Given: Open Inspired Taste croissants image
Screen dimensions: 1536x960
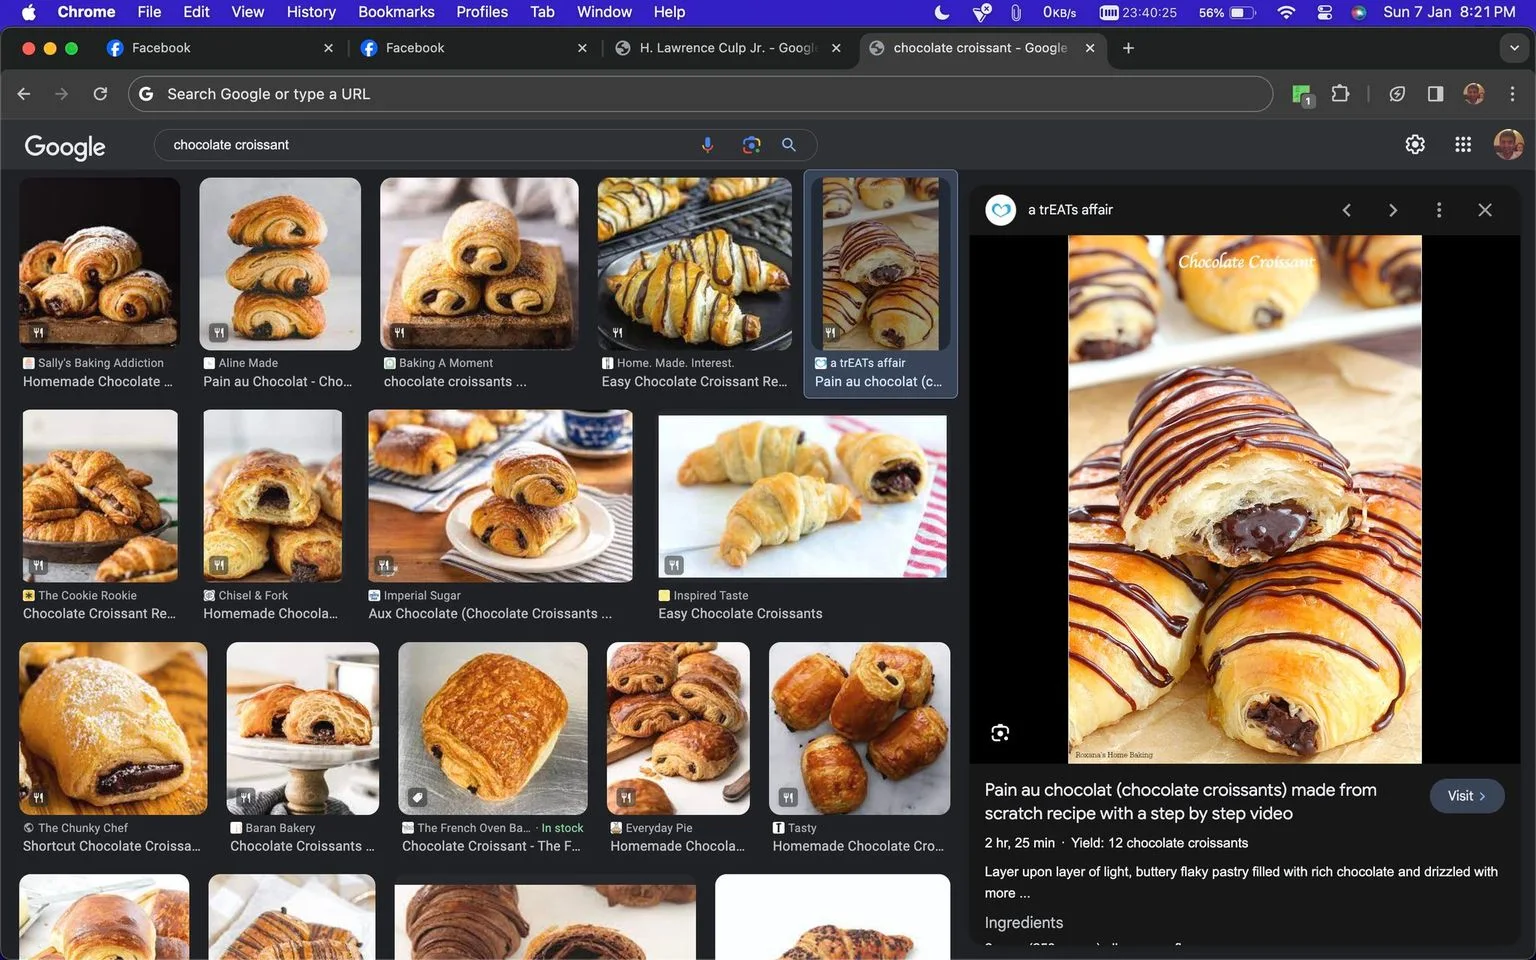Looking at the screenshot, I should tap(802, 497).
